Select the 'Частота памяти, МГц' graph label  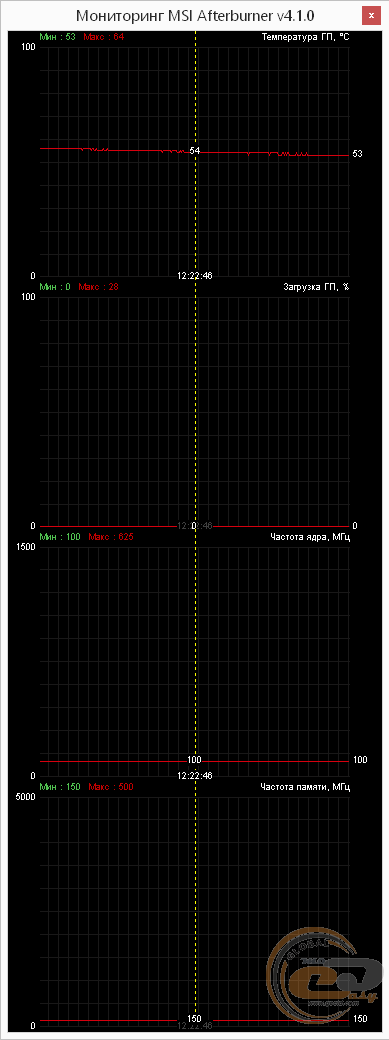[305, 787]
